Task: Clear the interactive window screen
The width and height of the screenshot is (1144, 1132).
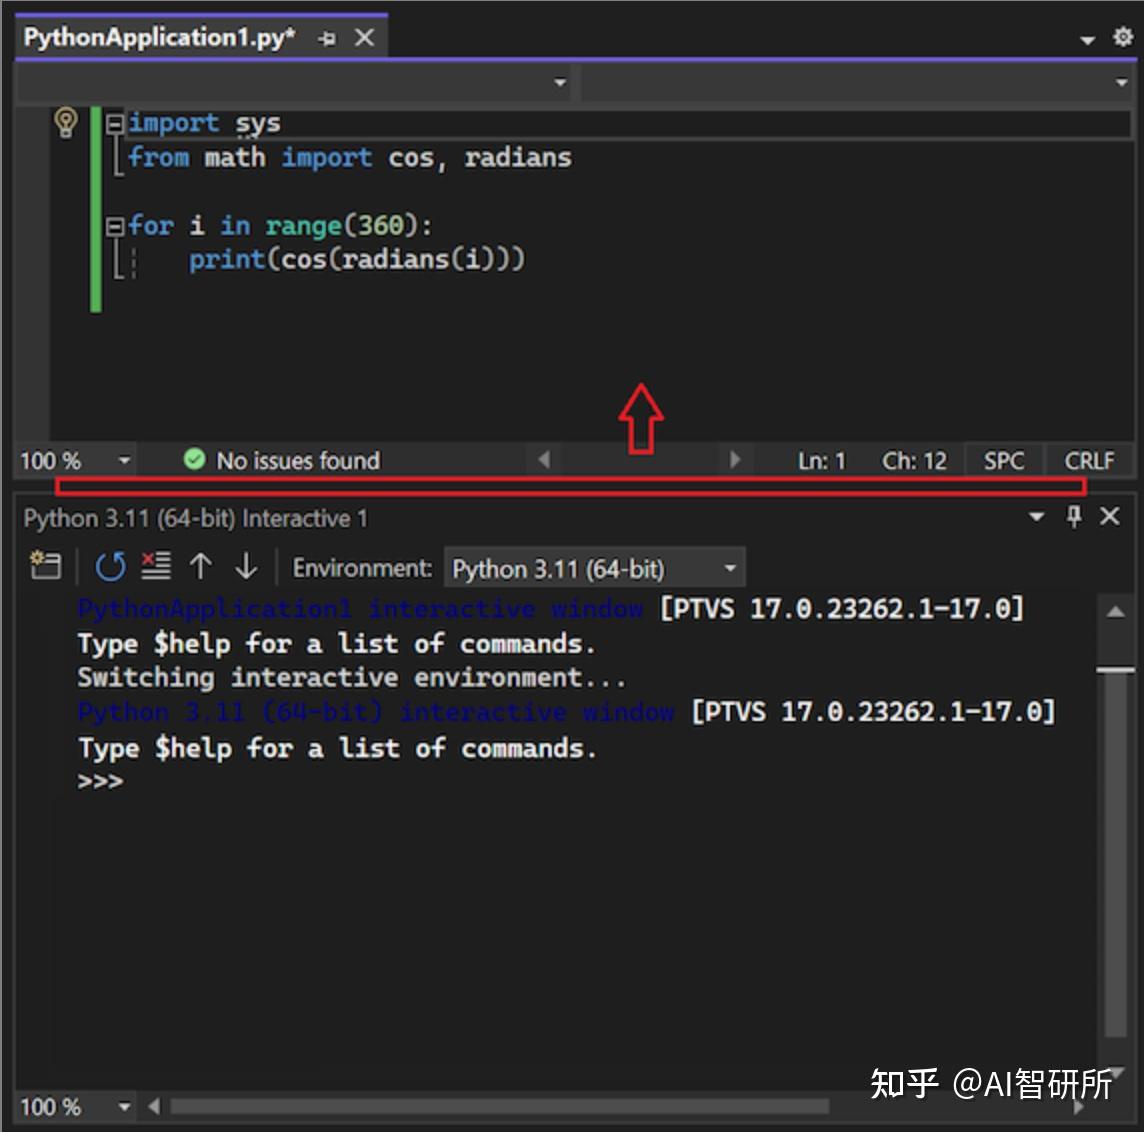Action: click(x=155, y=566)
